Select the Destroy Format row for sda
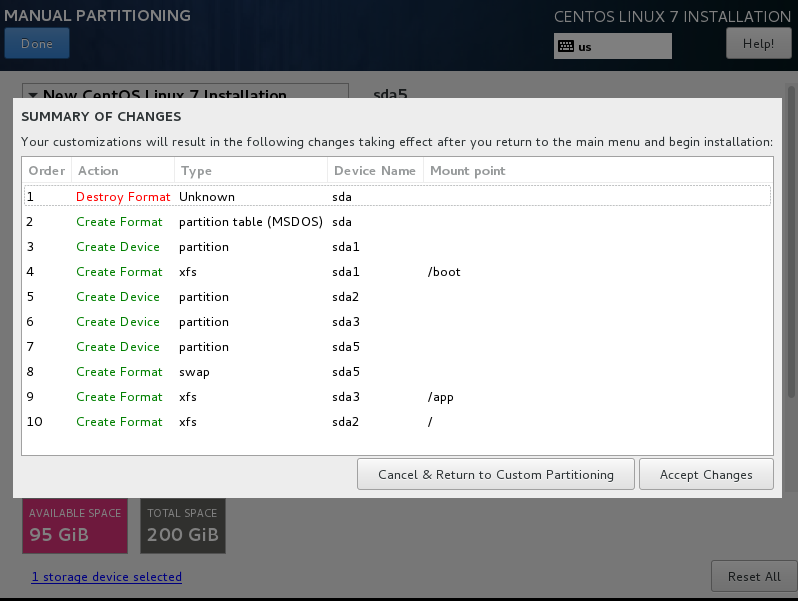 (x=397, y=196)
